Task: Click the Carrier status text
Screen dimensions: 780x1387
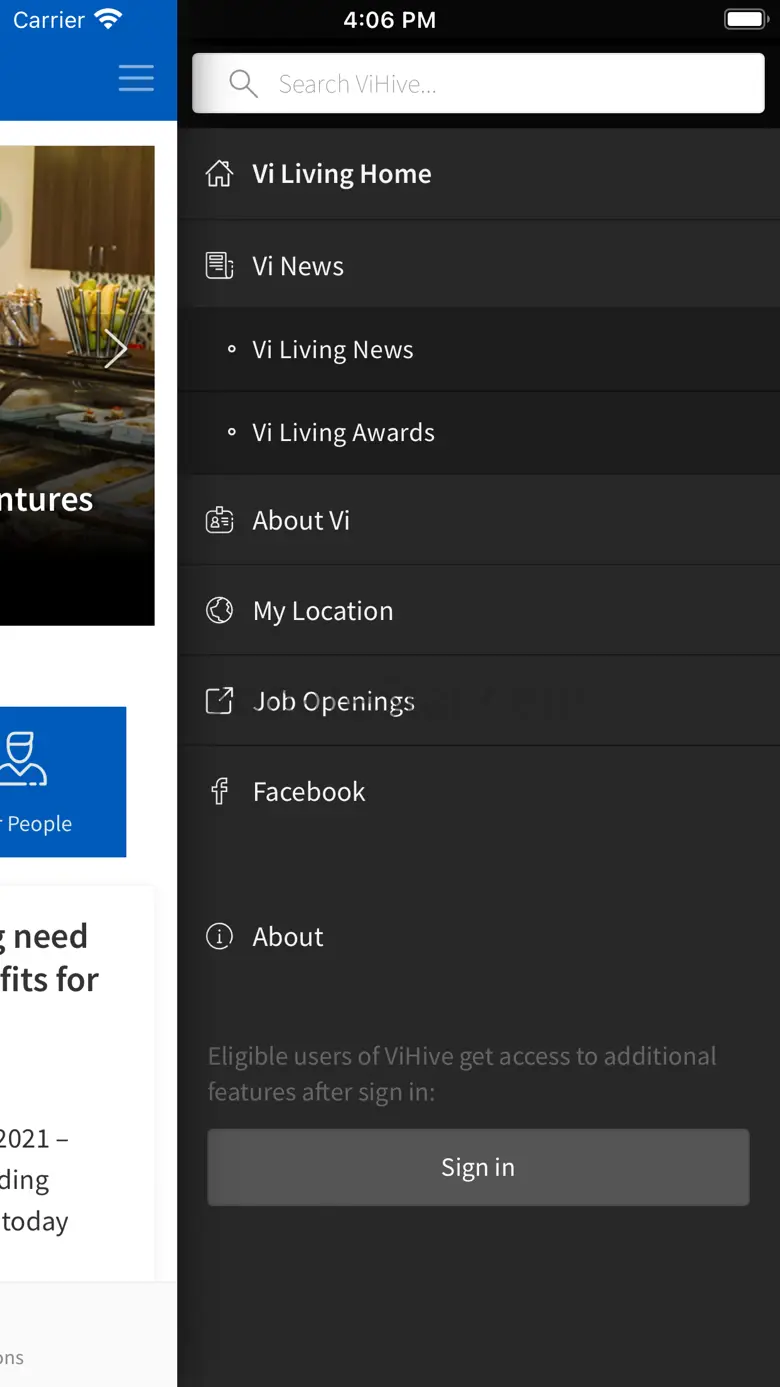Action: click(48, 20)
